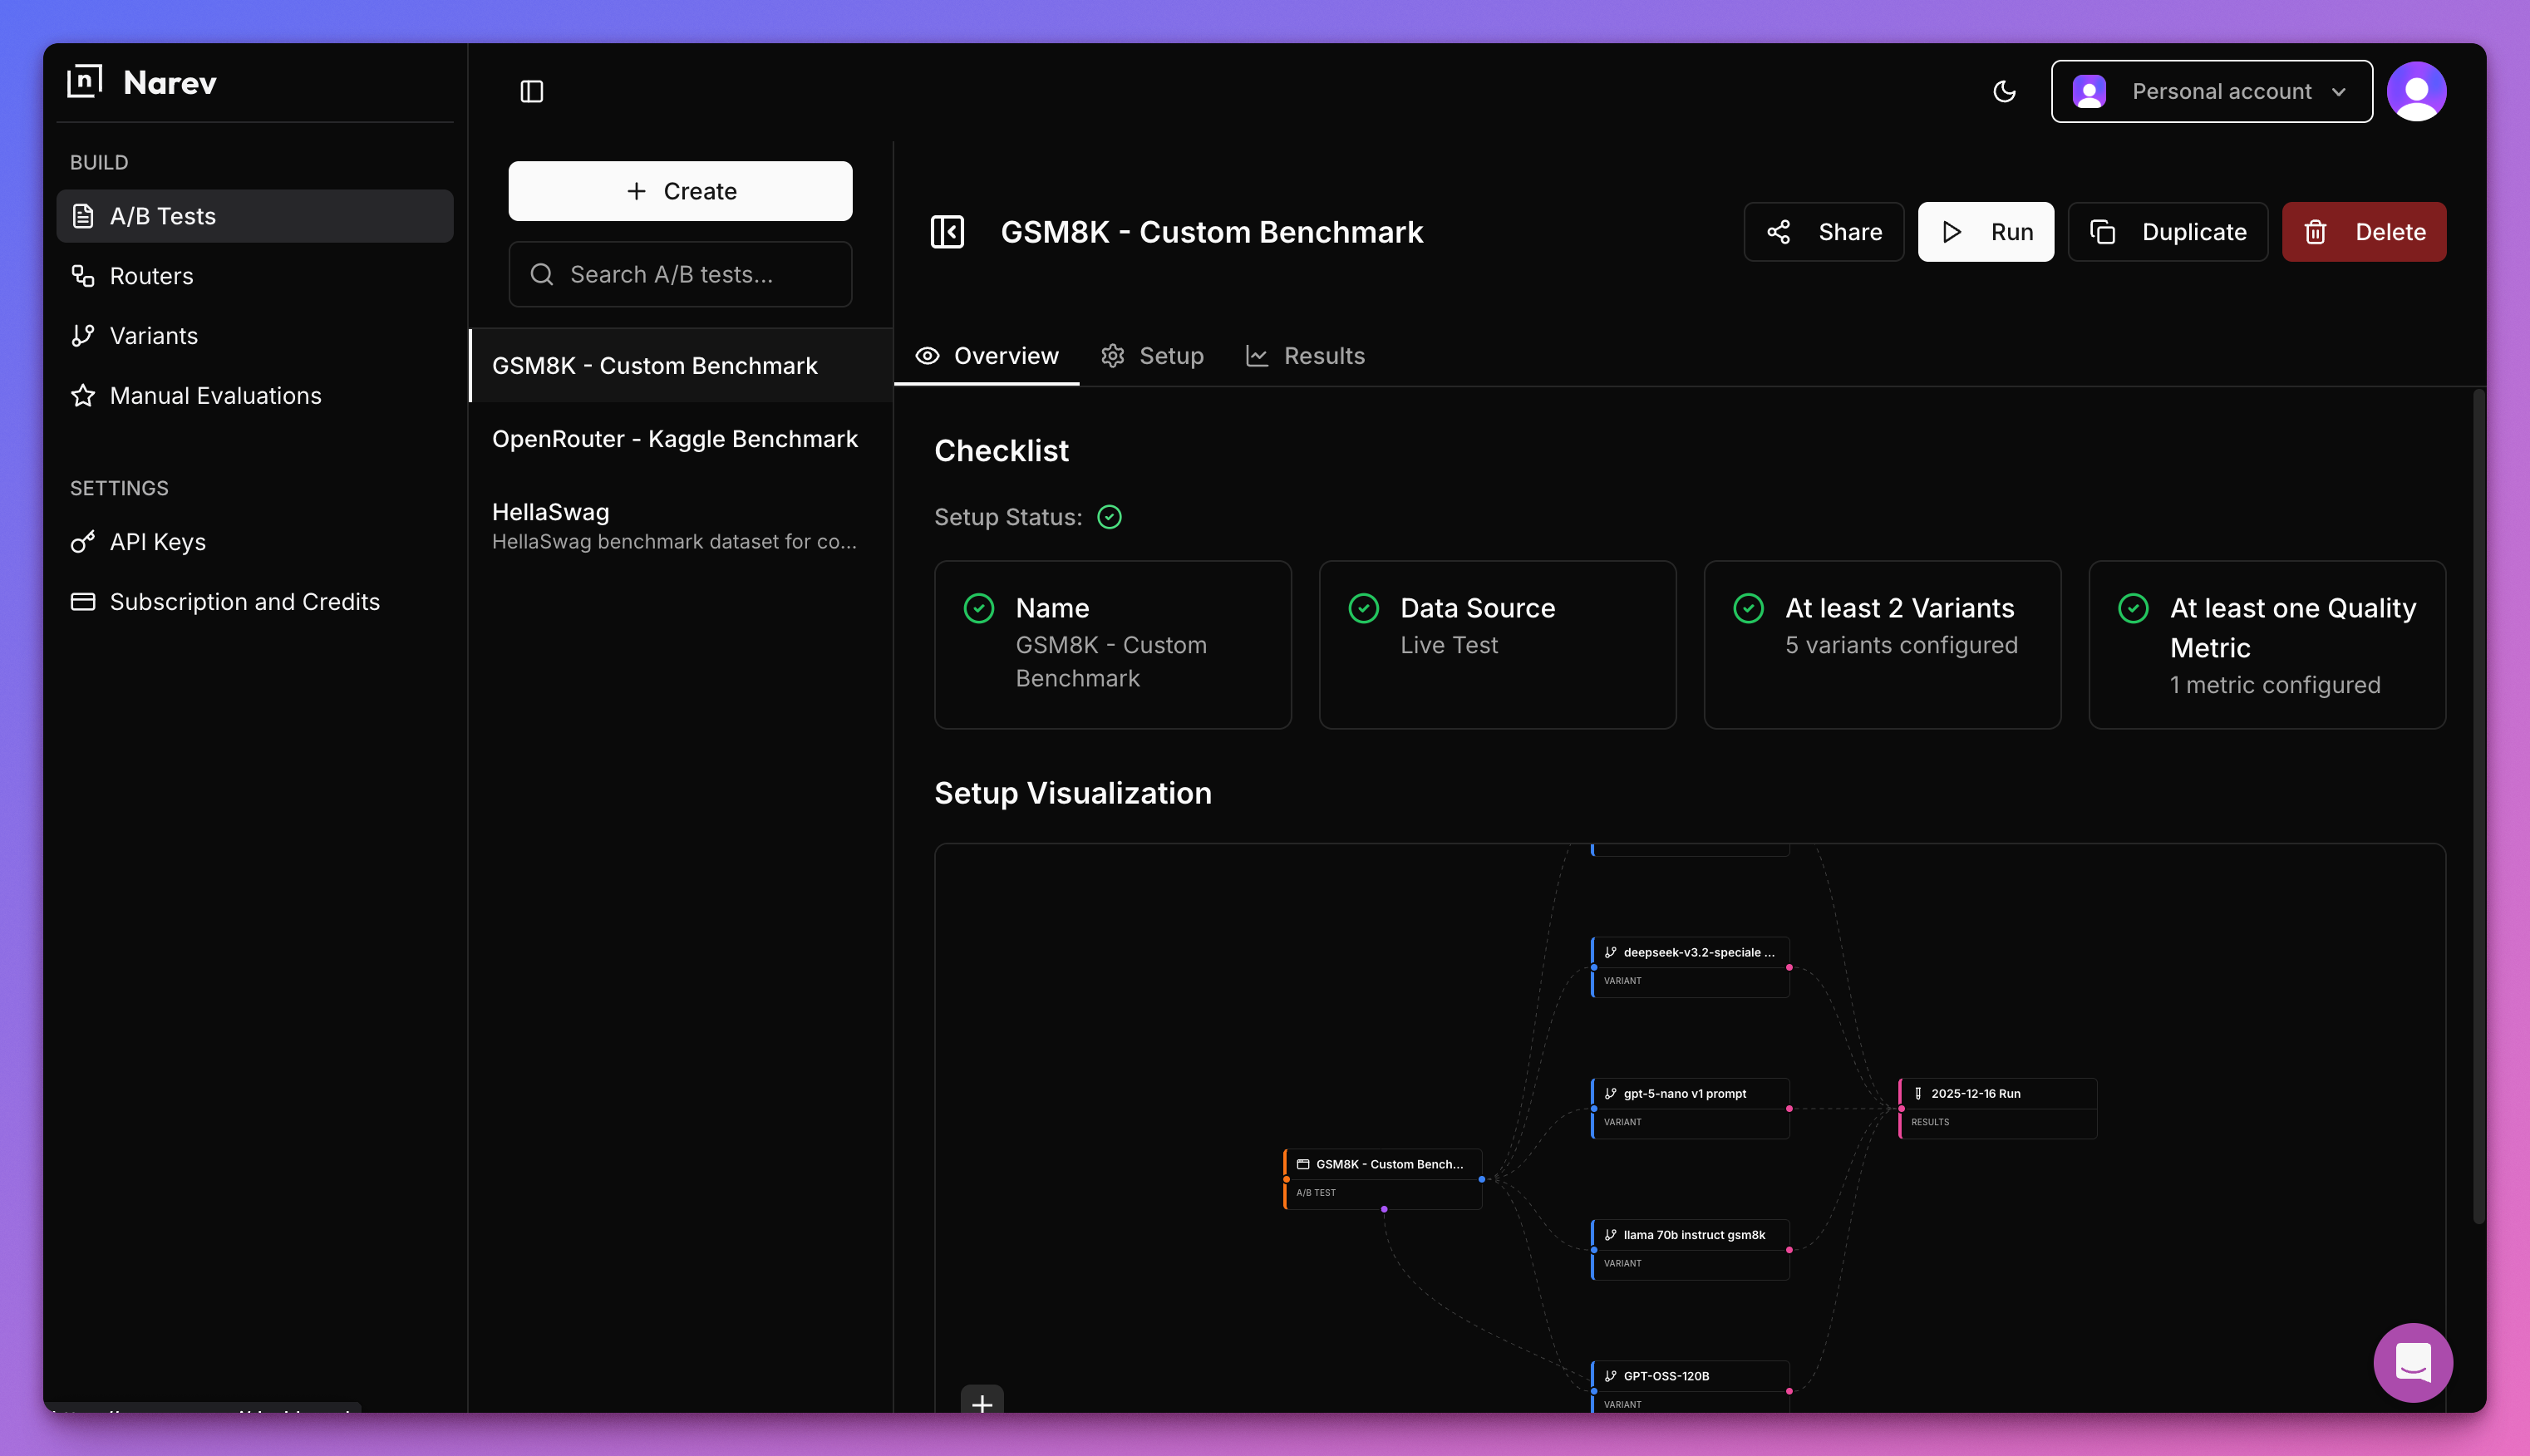Create a new A/B test

[680, 191]
